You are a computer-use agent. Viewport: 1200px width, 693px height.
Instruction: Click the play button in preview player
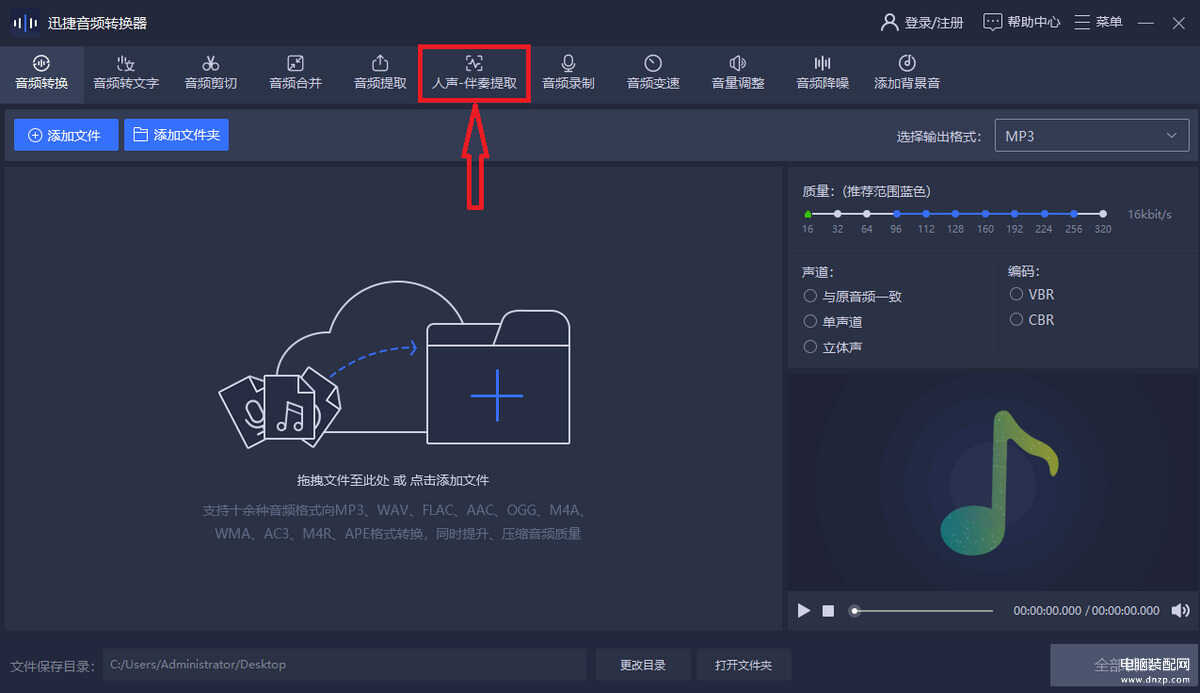coord(804,610)
